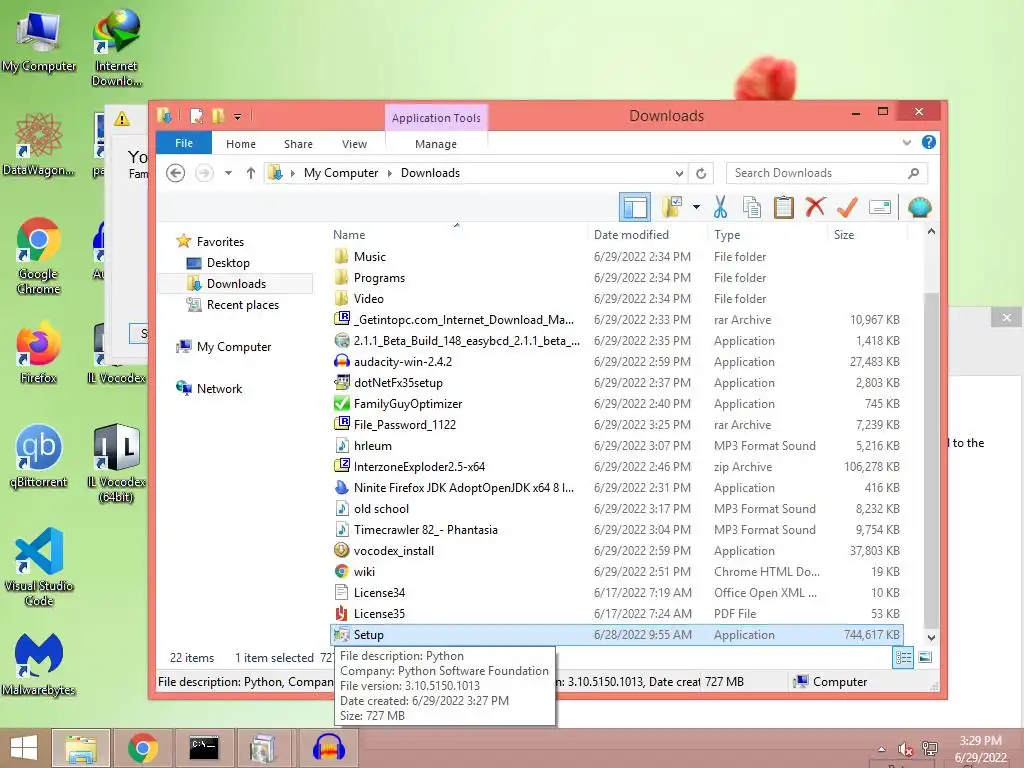Switch to the Home ribbon tab
The height and width of the screenshot is (768, 1024).
tap(240, 144)
